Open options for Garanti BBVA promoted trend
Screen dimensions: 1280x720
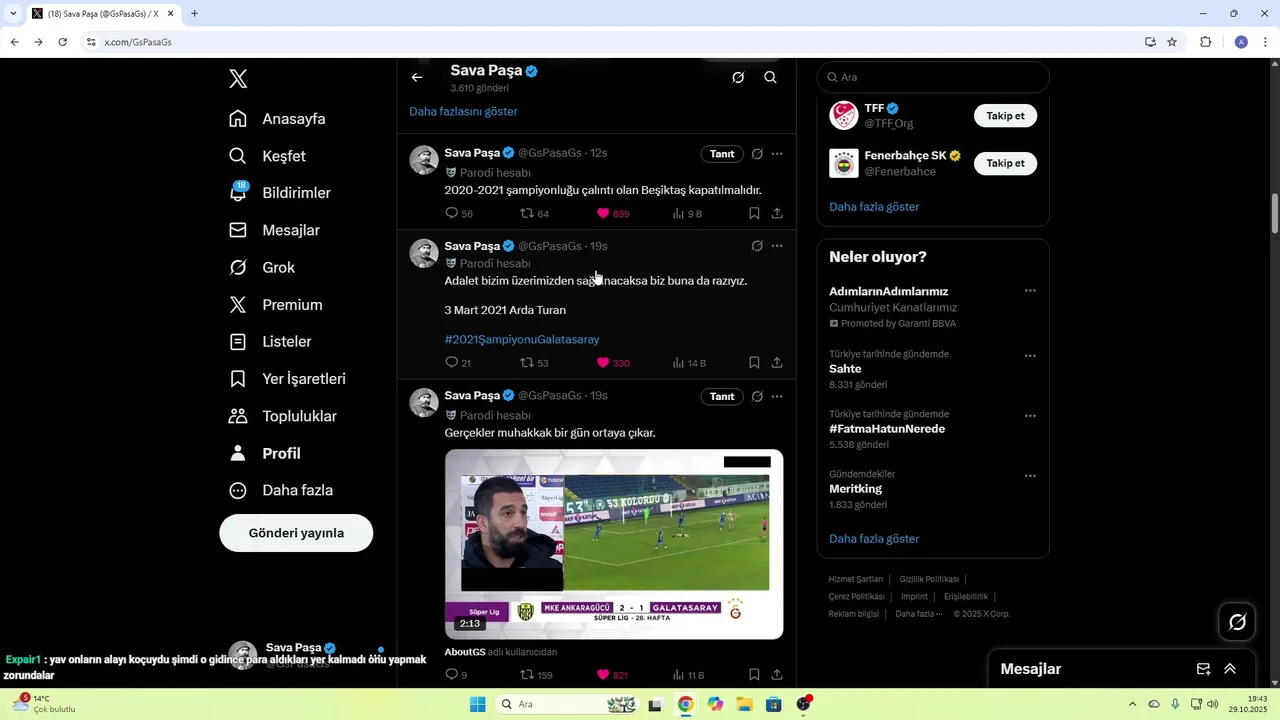[x=1030, y=291]
